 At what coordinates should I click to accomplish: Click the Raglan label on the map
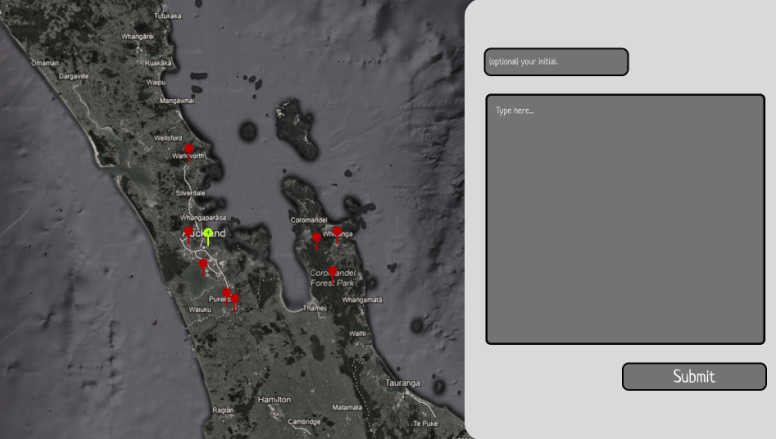(x=223, y=410)
